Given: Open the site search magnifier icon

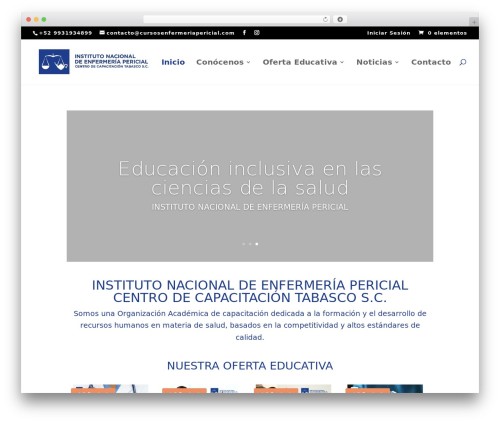Looking at the screenshot, I should click(x=463, y=62).
